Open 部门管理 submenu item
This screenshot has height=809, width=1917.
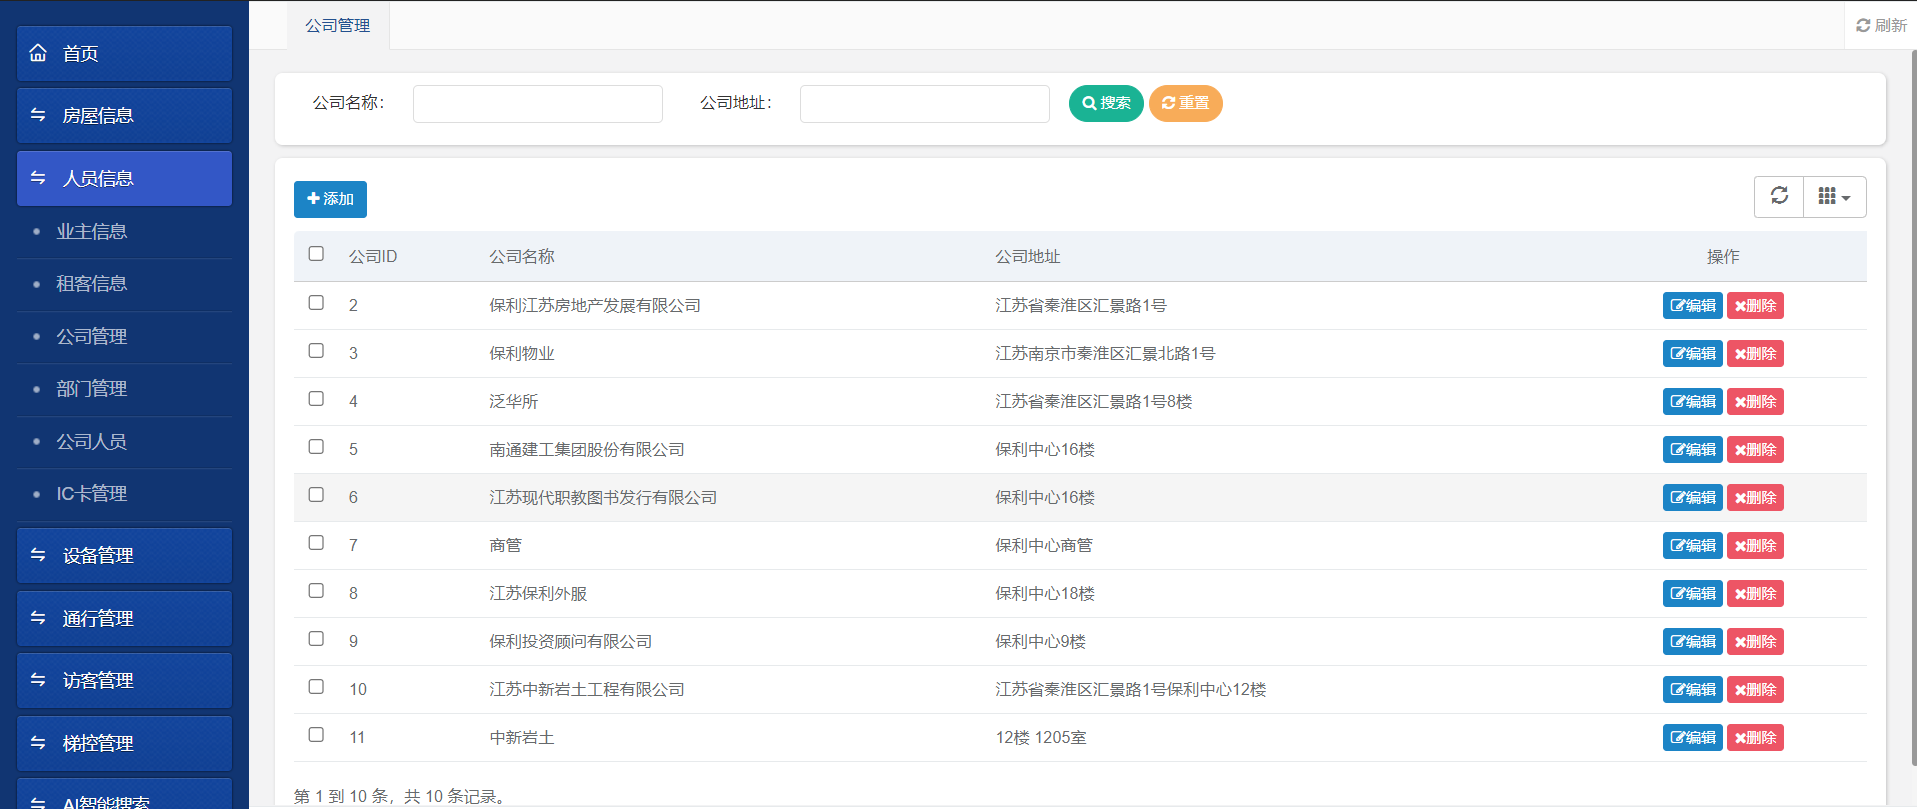click(92, 389)
